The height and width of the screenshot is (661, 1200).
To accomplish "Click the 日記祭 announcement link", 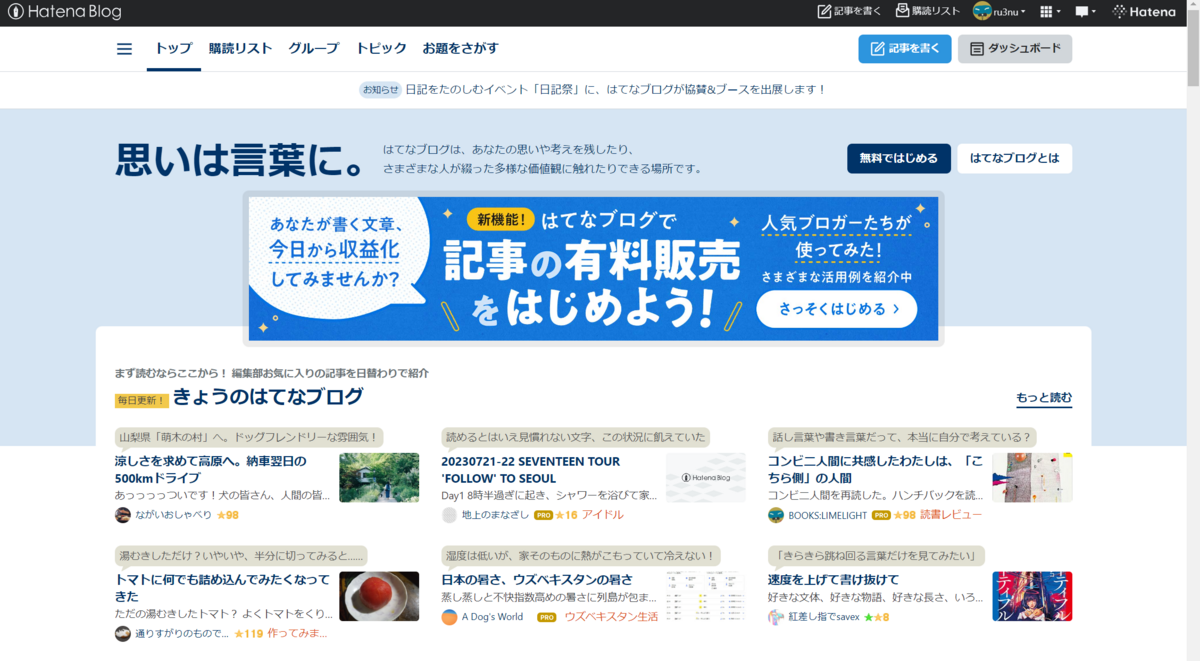I will 616,90.
